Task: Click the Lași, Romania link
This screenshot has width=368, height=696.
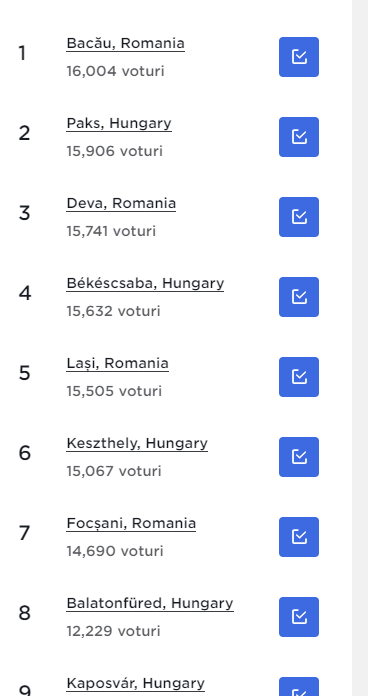Action: click(x=118, y=363)
